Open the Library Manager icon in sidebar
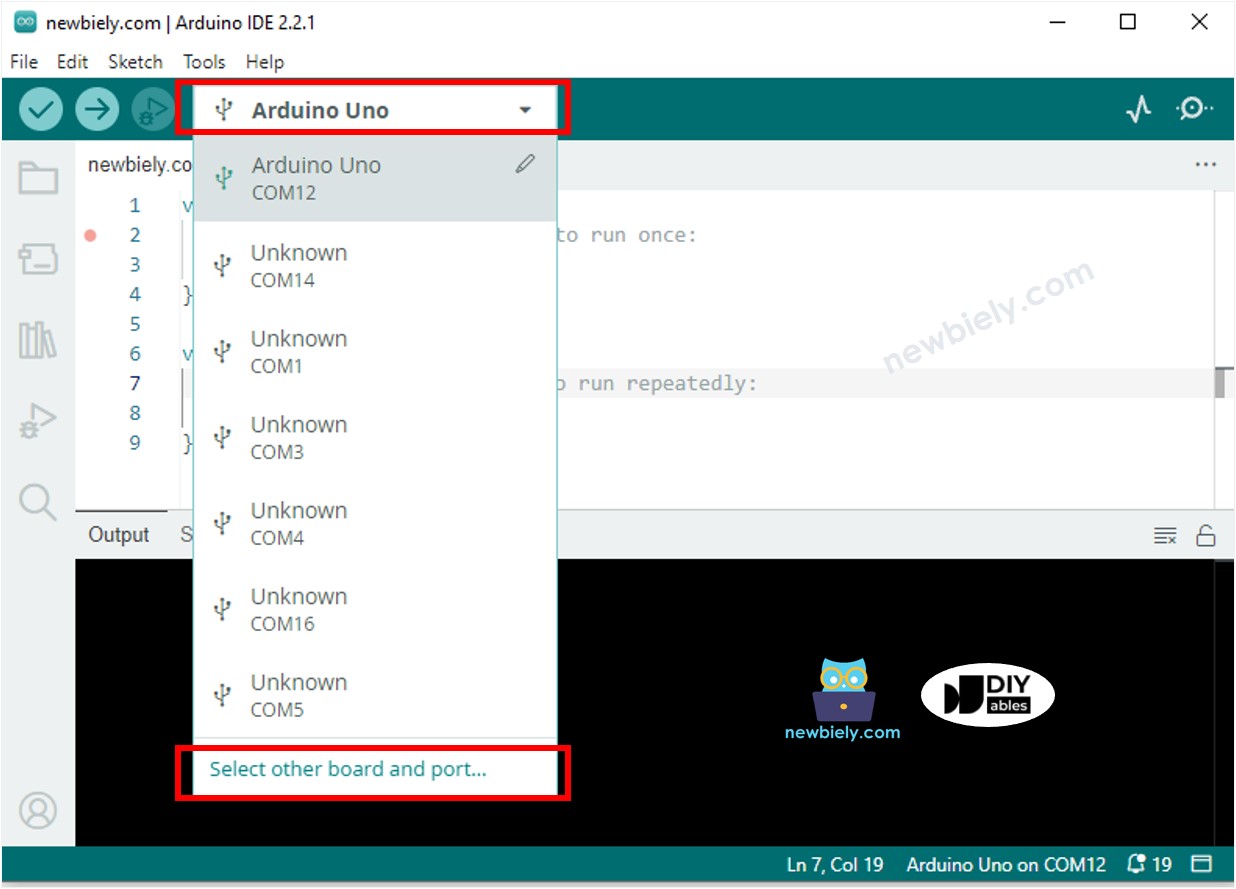The height and width of the screenshot is (889, 1236). (x=36, y=338)
